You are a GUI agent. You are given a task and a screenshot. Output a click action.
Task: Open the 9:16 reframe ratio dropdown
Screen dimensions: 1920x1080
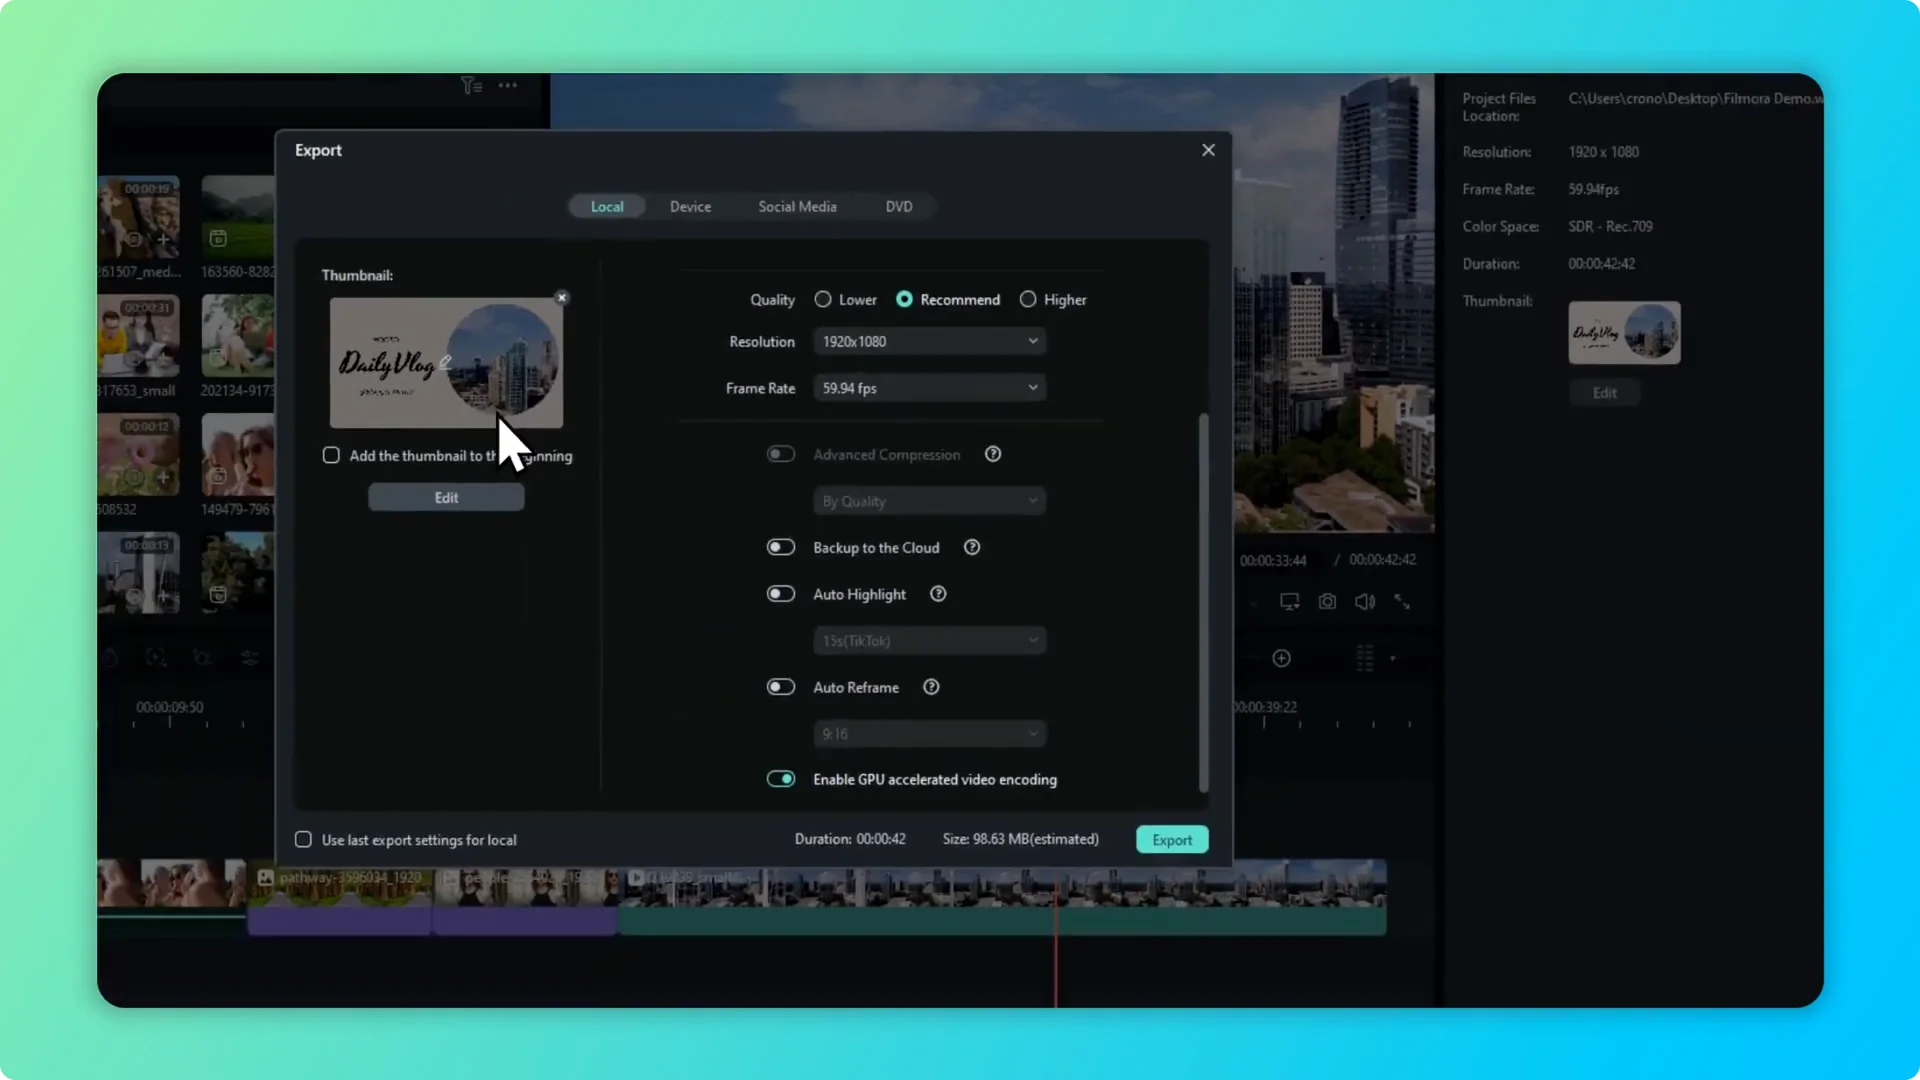[930, 733]
